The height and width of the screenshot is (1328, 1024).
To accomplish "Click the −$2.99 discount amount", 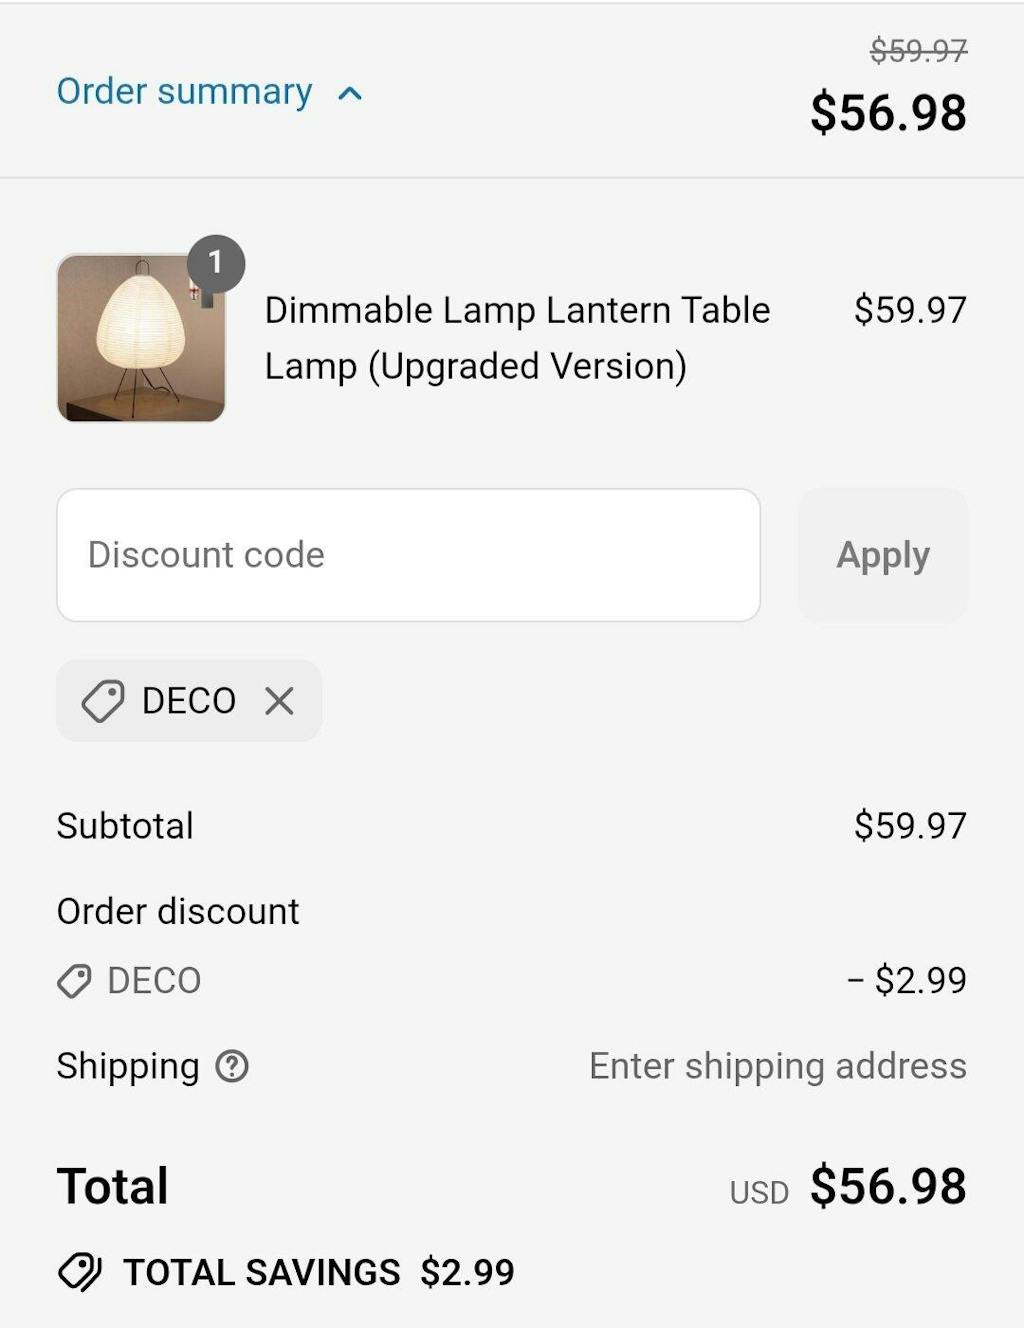I will (x=907, y=980).
